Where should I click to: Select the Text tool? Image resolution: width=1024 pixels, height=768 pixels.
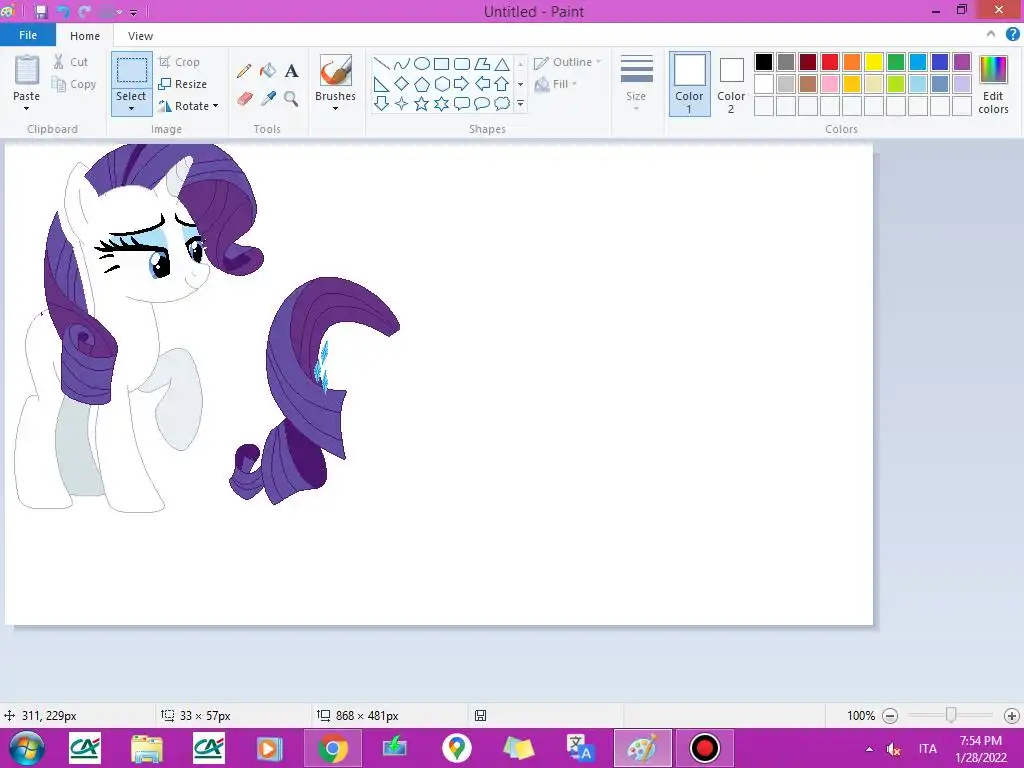click(291, 71)
